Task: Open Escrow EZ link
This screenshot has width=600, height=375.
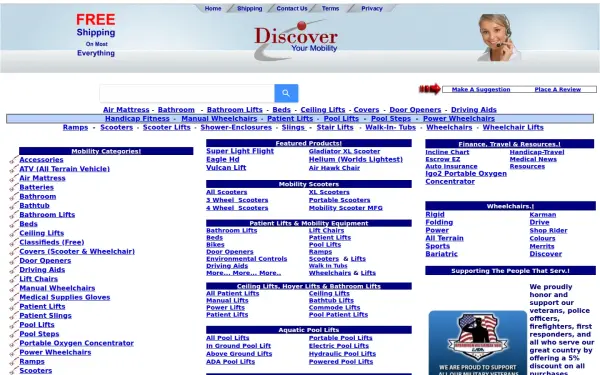Action: click(443, 159)
